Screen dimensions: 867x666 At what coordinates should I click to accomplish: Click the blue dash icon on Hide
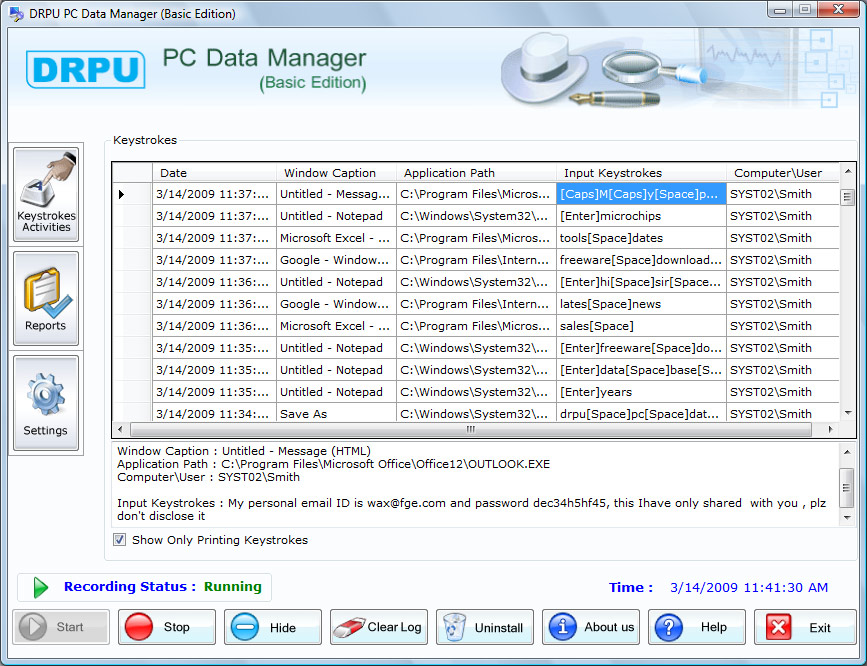coord(245,627)
